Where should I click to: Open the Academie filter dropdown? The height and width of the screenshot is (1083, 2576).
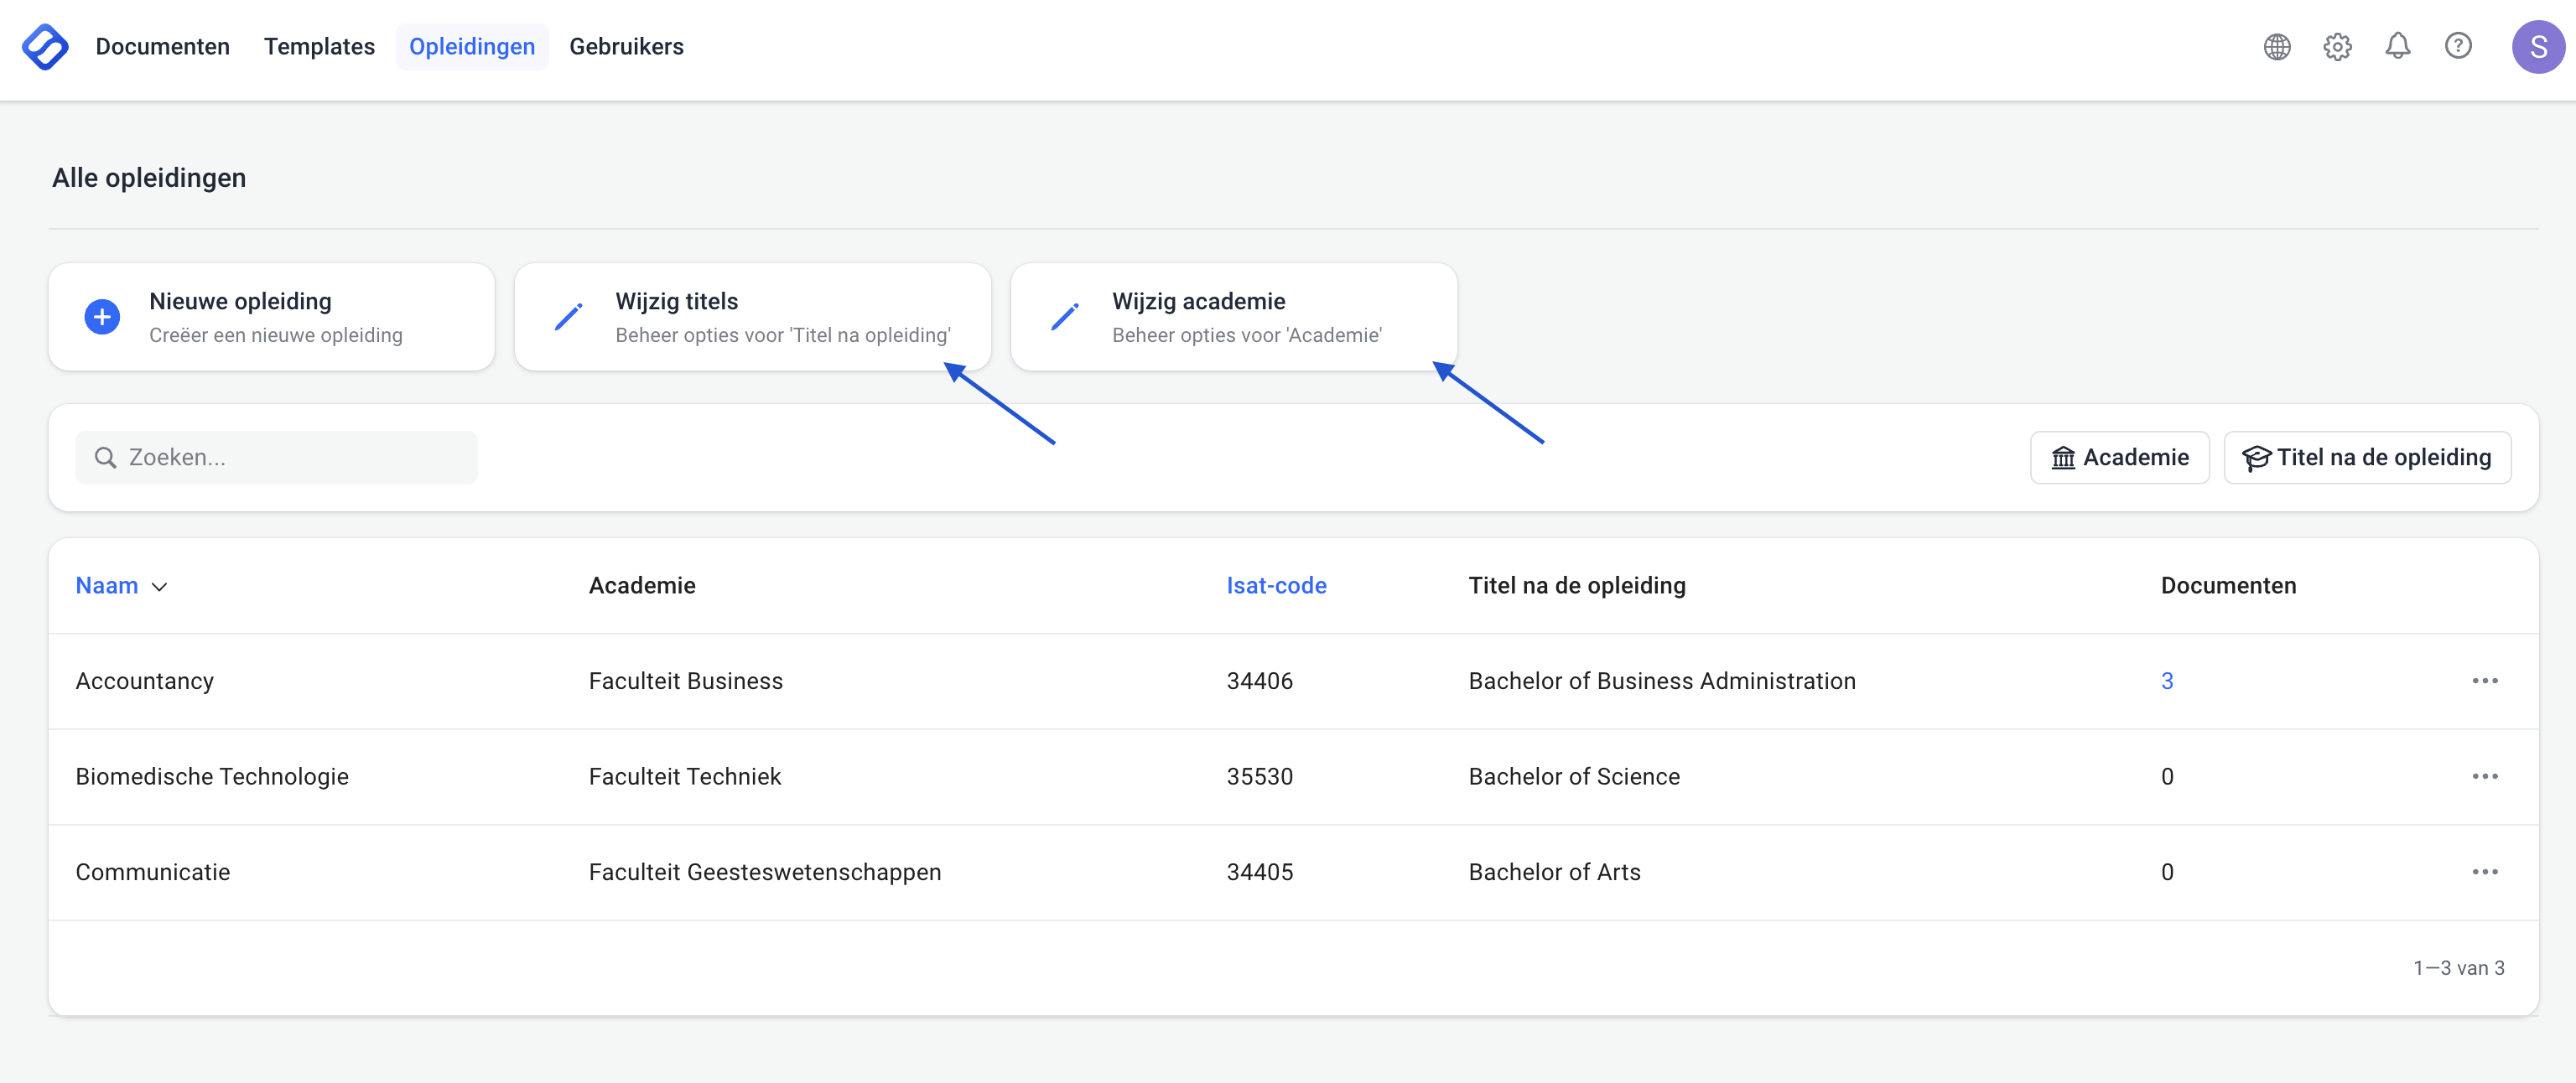click(2119, 457)
